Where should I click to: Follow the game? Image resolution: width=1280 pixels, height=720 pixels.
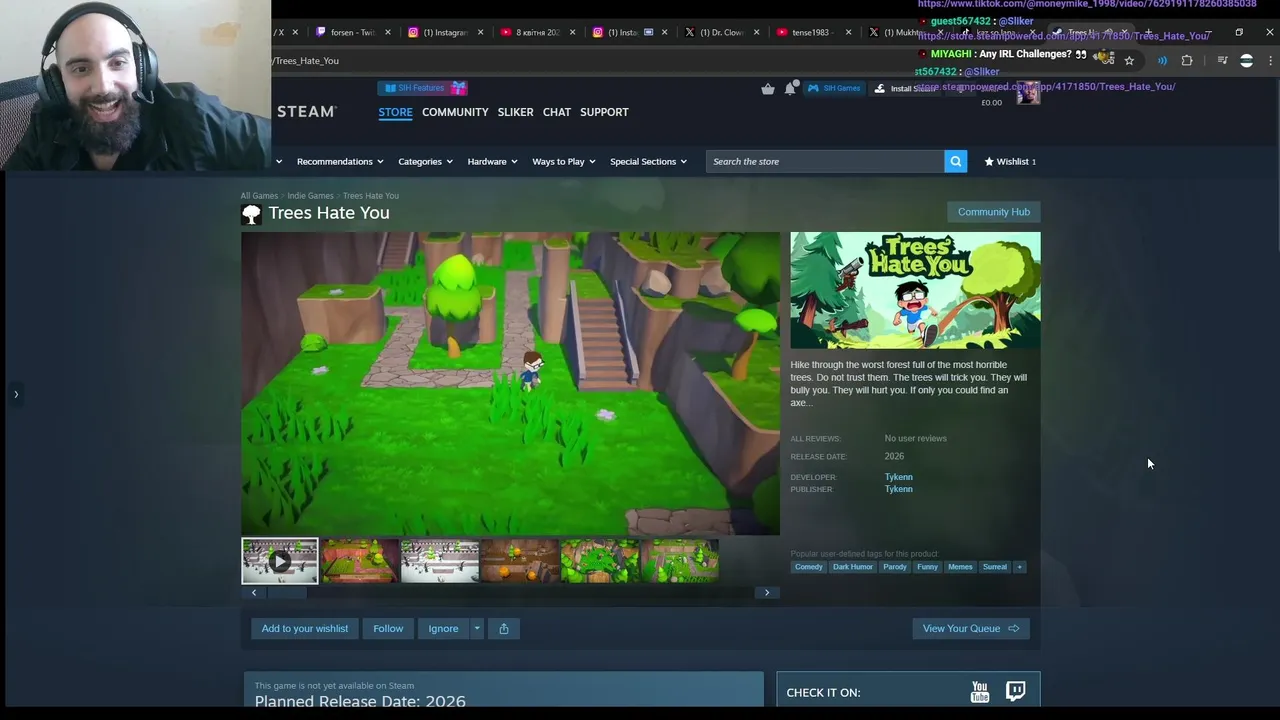tap(388, 628)
